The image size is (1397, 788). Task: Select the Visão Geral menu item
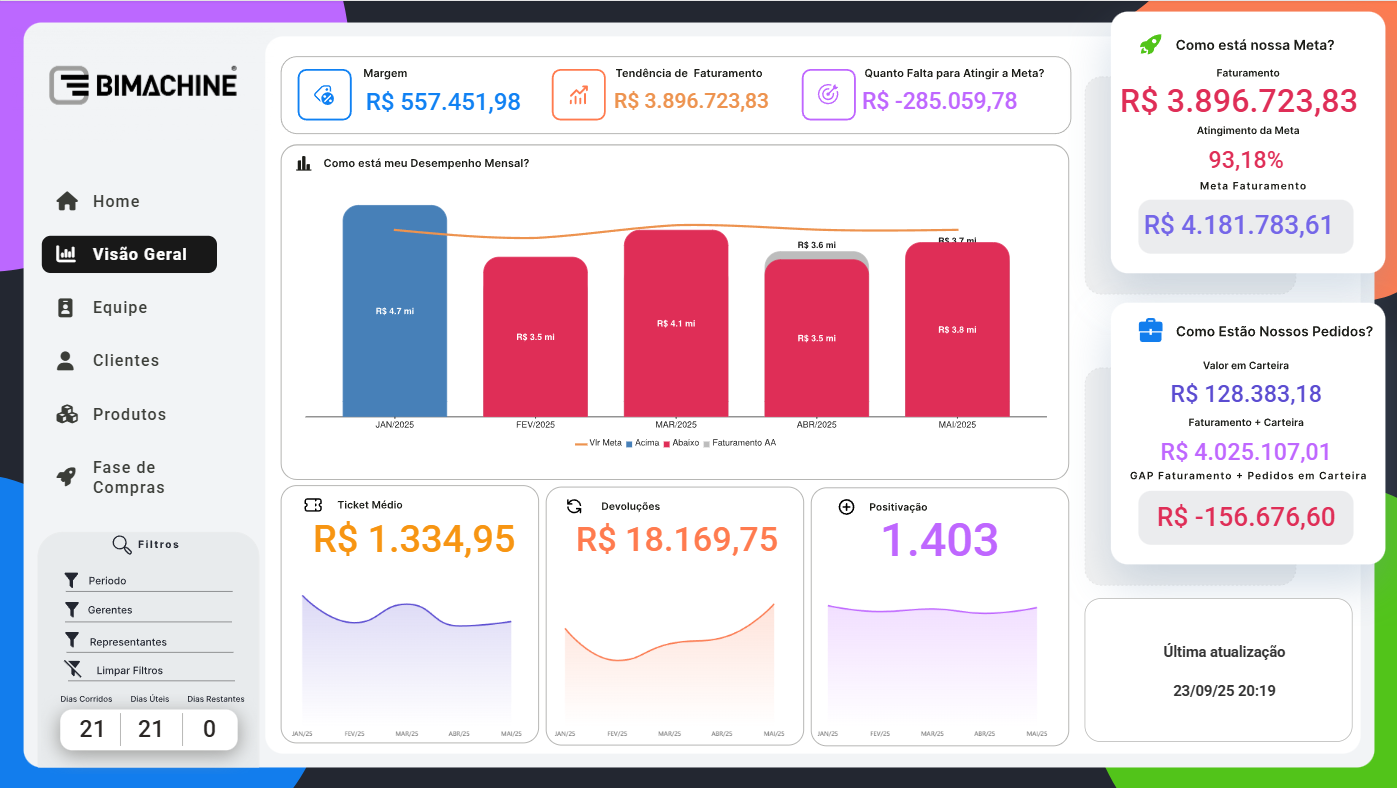click(129, 254)
